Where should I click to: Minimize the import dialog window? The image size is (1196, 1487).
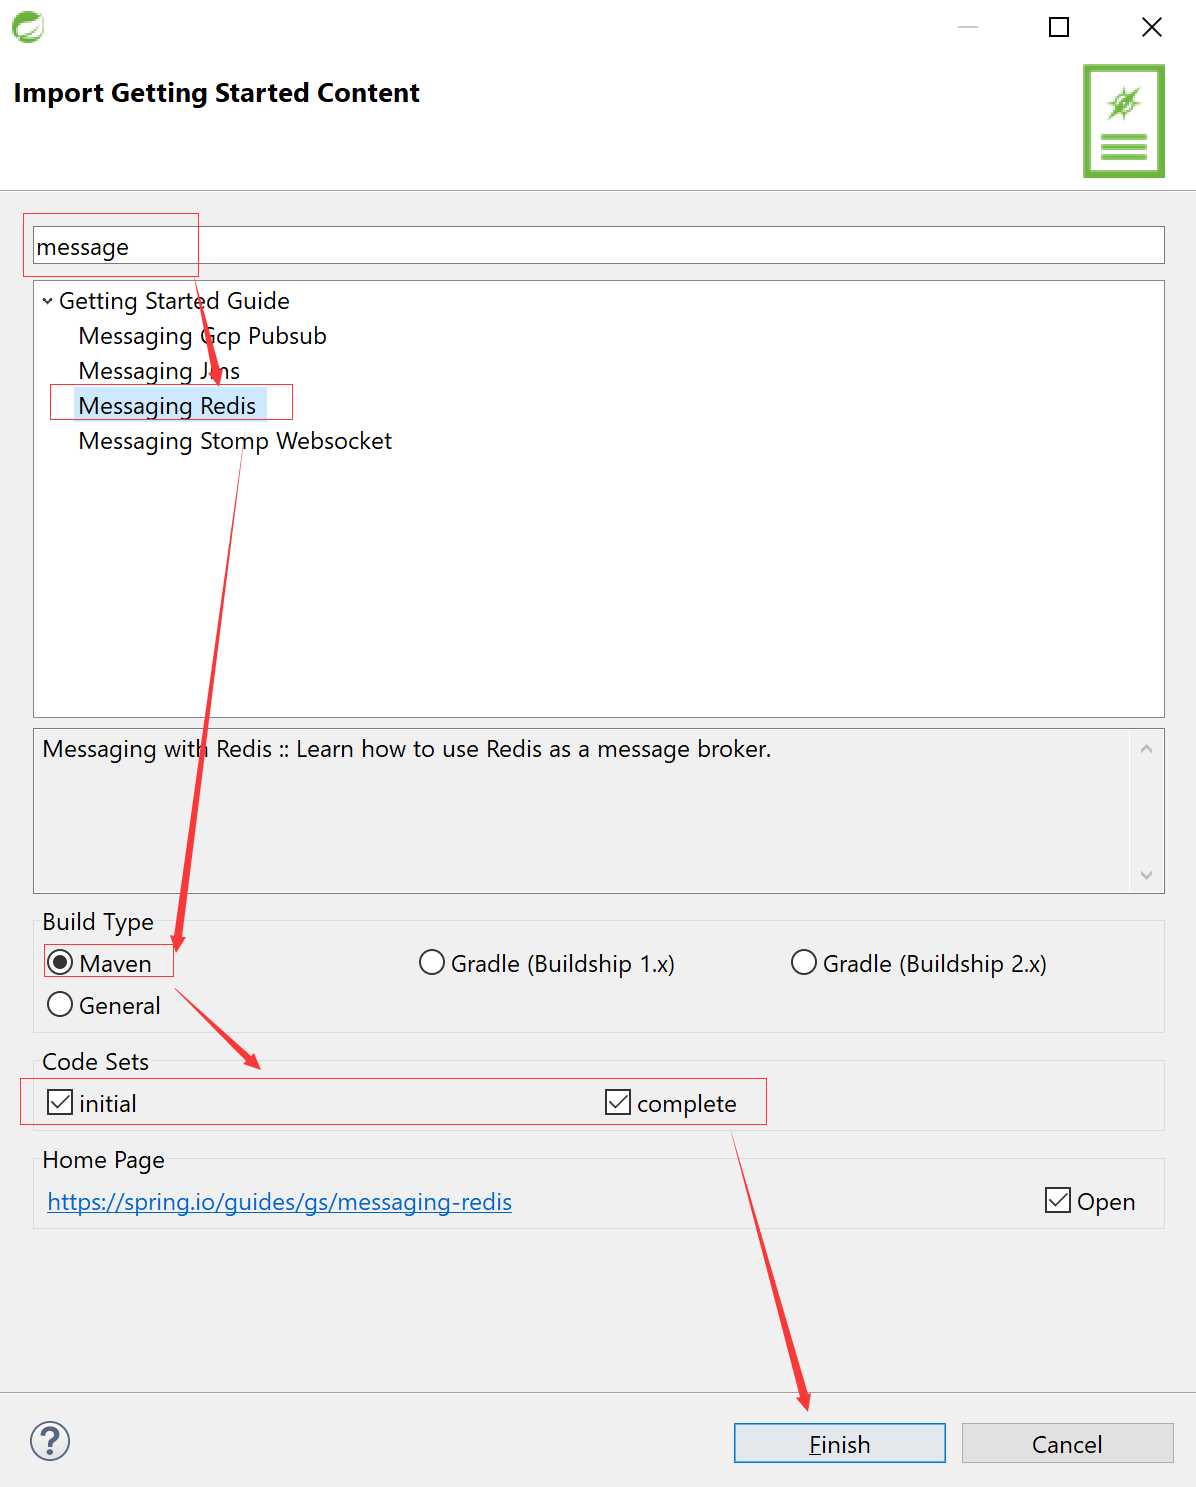click(x=968, y=27)
